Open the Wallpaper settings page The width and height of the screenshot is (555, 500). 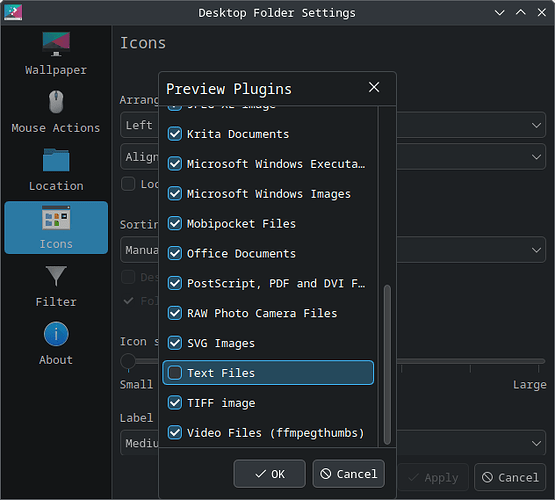[56, 54]
